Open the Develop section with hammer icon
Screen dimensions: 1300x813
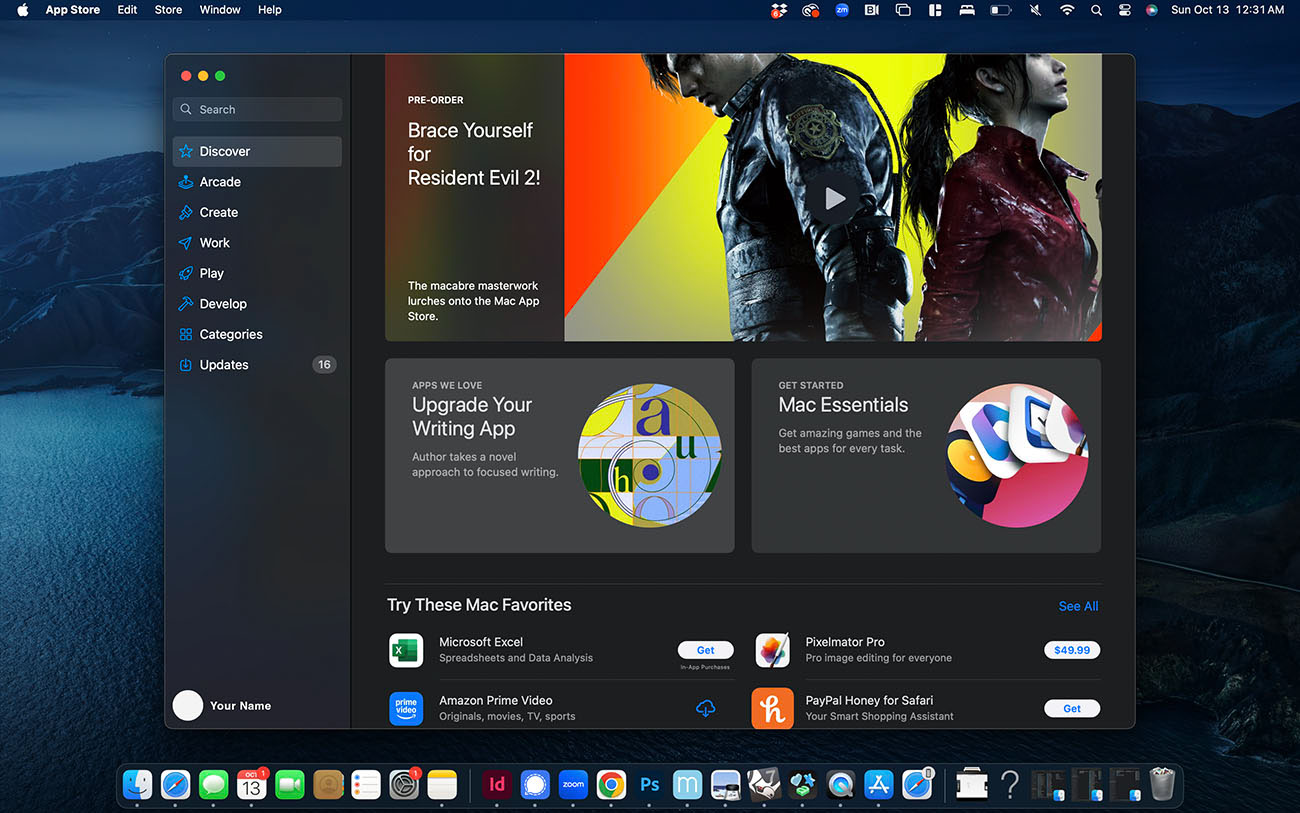[x=222, y=304]
